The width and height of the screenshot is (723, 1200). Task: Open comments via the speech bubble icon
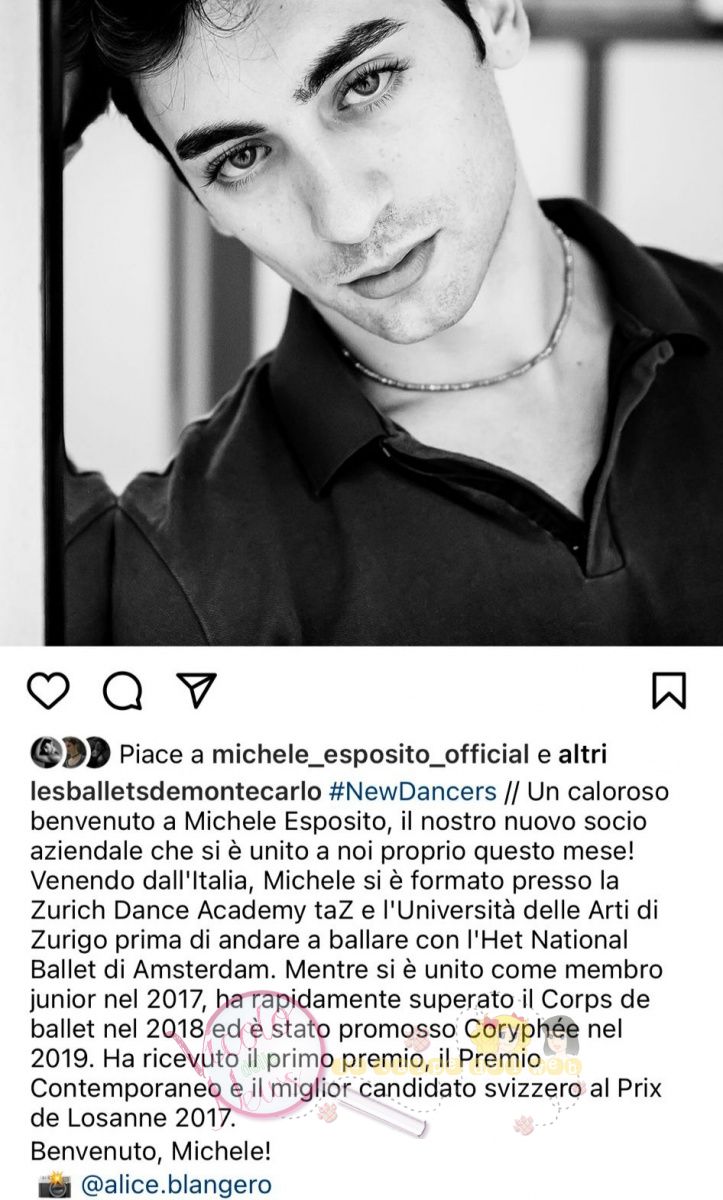pos(122,690)
